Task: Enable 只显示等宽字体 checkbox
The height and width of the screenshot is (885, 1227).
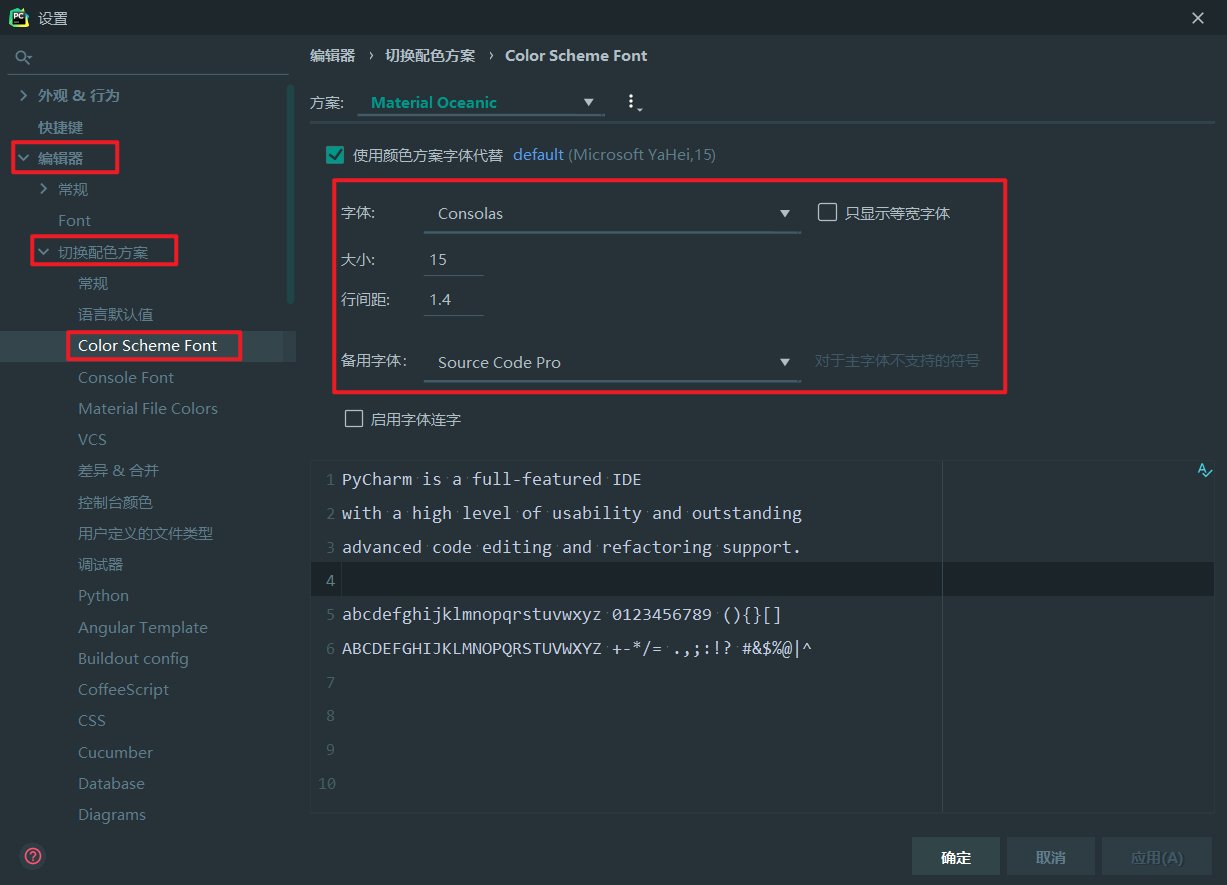Action: [x=827, y=212]
